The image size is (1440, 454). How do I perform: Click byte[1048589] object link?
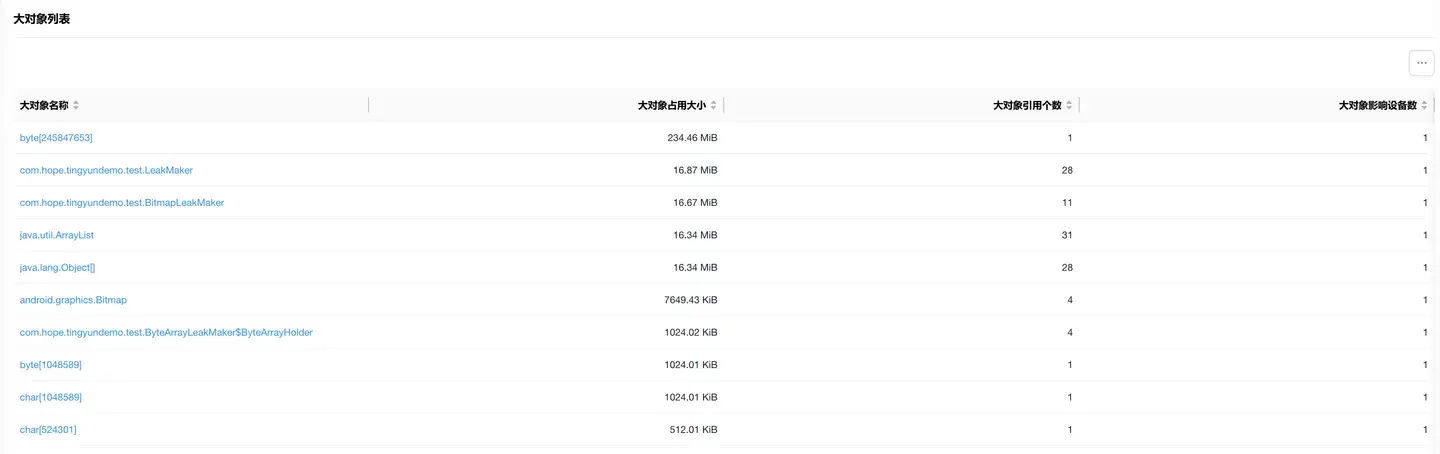(51, 365)
